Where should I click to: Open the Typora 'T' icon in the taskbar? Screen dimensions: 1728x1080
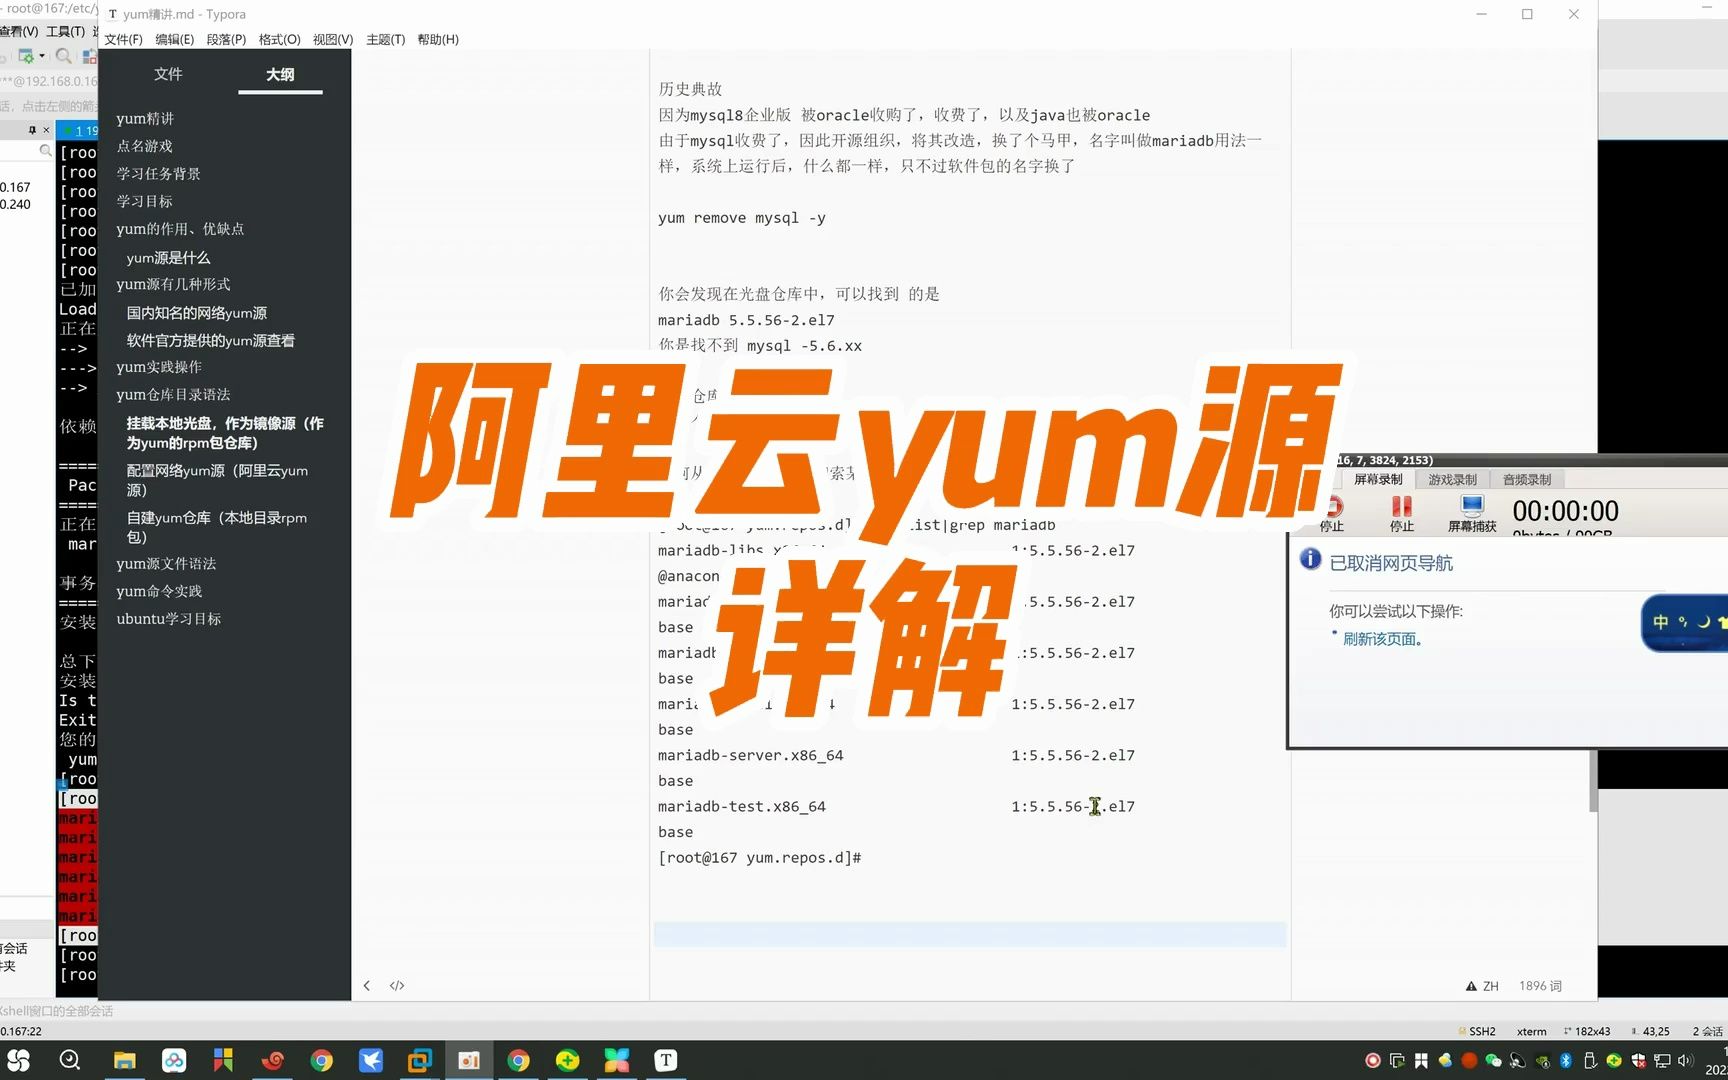[665, 1060]
